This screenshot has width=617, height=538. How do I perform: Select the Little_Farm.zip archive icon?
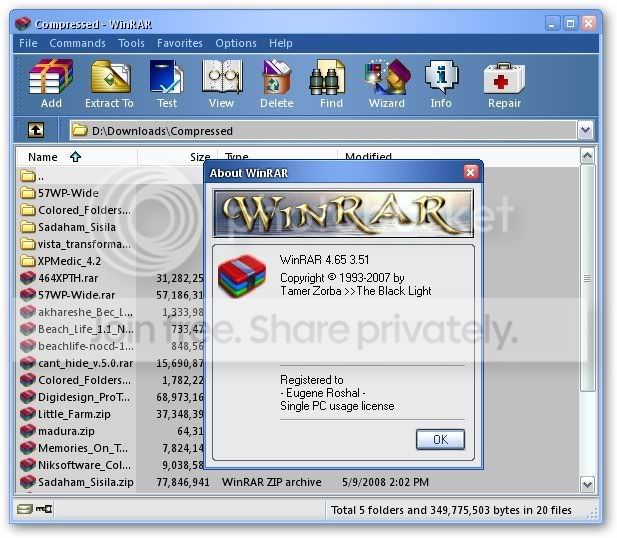[28, 414]
